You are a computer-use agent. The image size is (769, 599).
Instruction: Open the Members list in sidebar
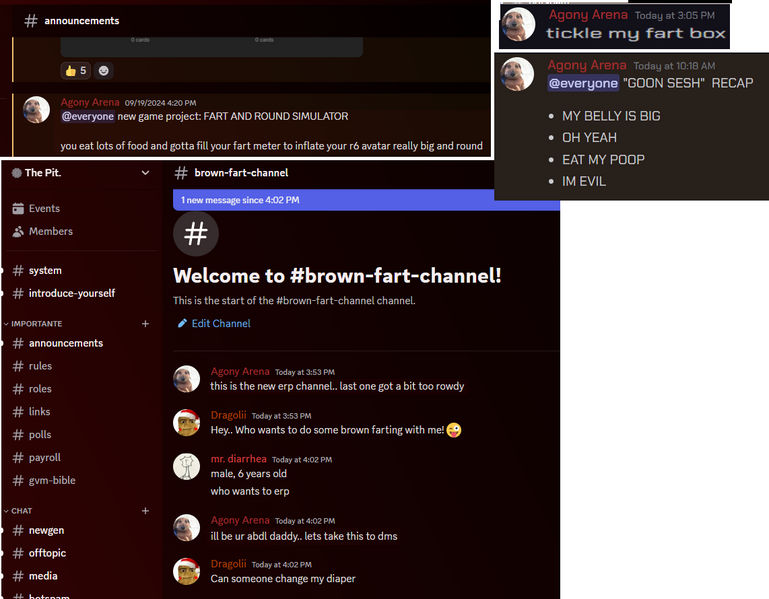19,231
